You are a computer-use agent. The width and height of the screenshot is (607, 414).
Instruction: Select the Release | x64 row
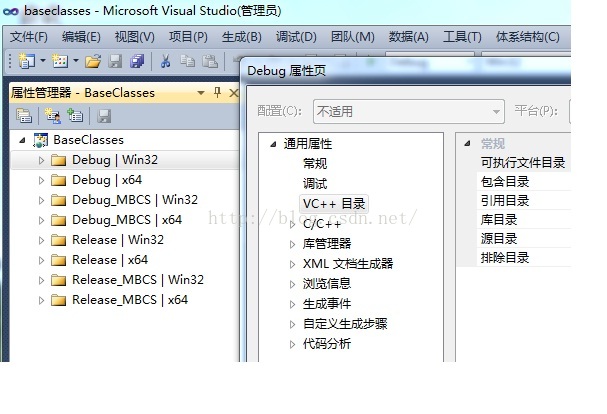coord(124,260)
